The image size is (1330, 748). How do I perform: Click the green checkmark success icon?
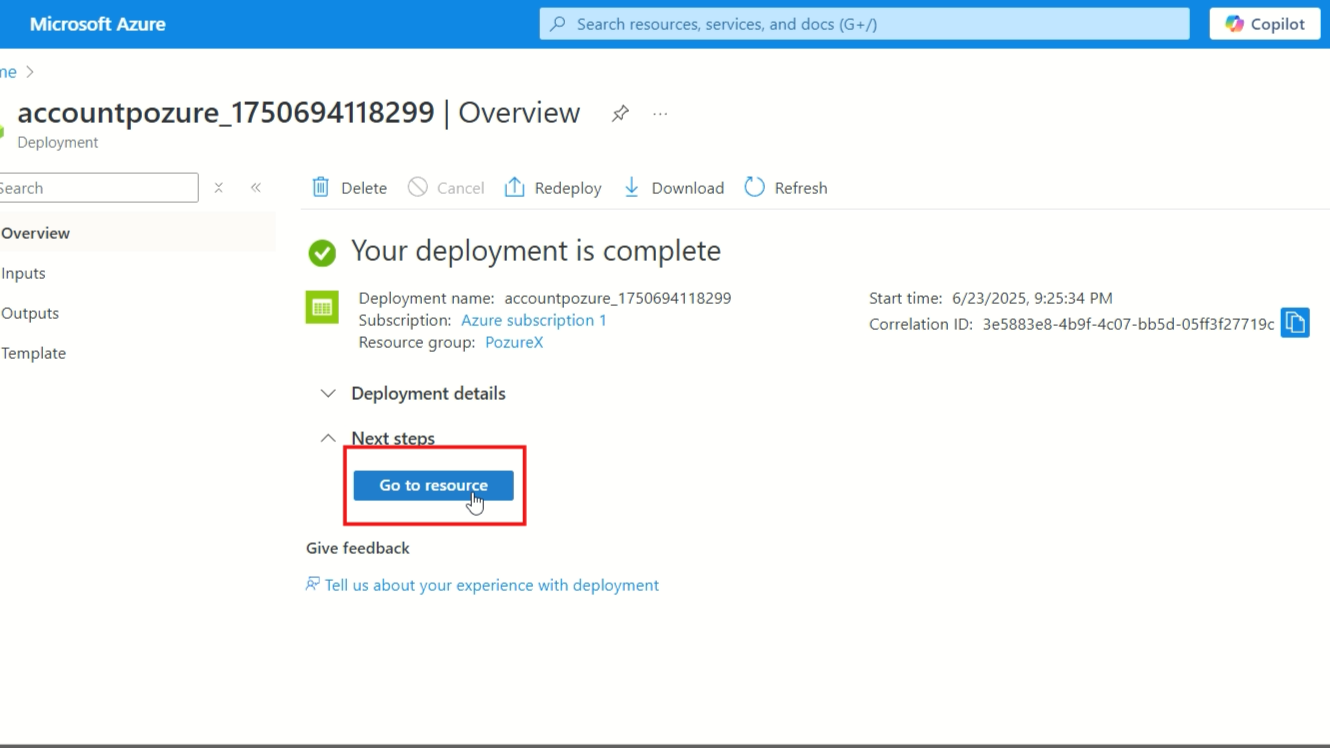[322, 253]
